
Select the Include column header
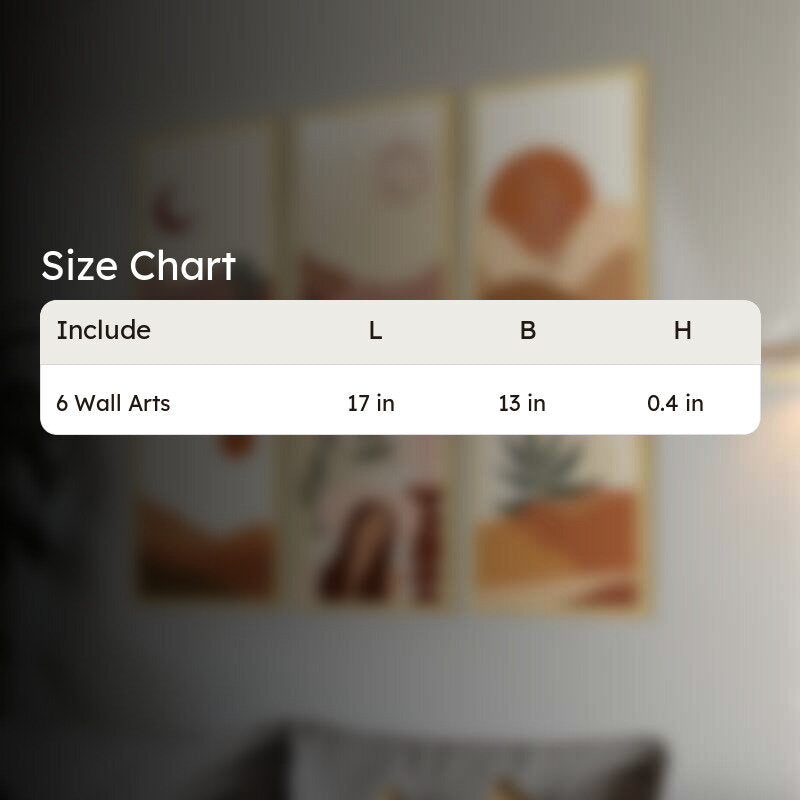click(104, 330)
